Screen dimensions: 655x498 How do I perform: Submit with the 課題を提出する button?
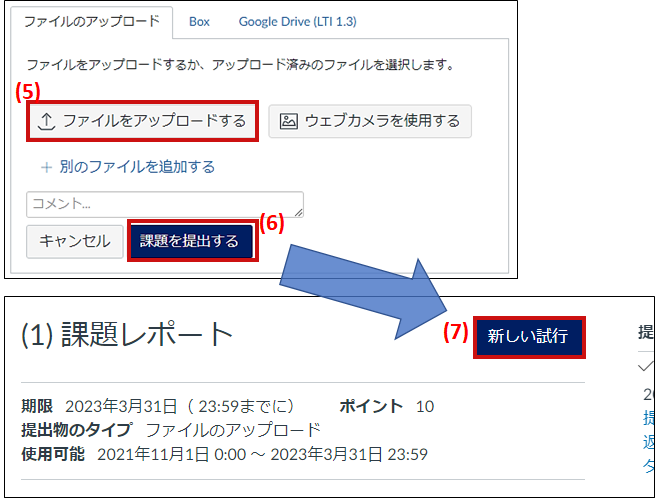click(x=189, y=241)
